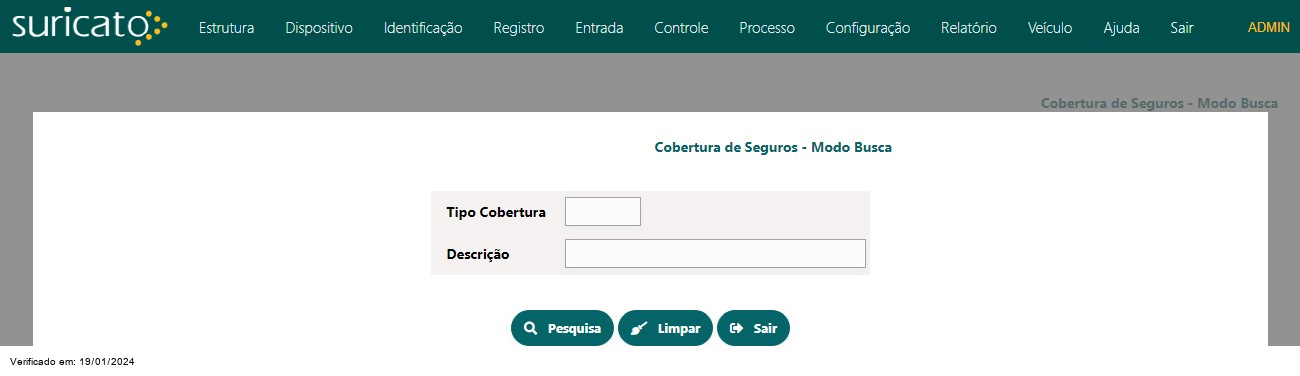Open the Veículo menu
This screenshot has height=376, width=1300.
tap(1050, 28)
